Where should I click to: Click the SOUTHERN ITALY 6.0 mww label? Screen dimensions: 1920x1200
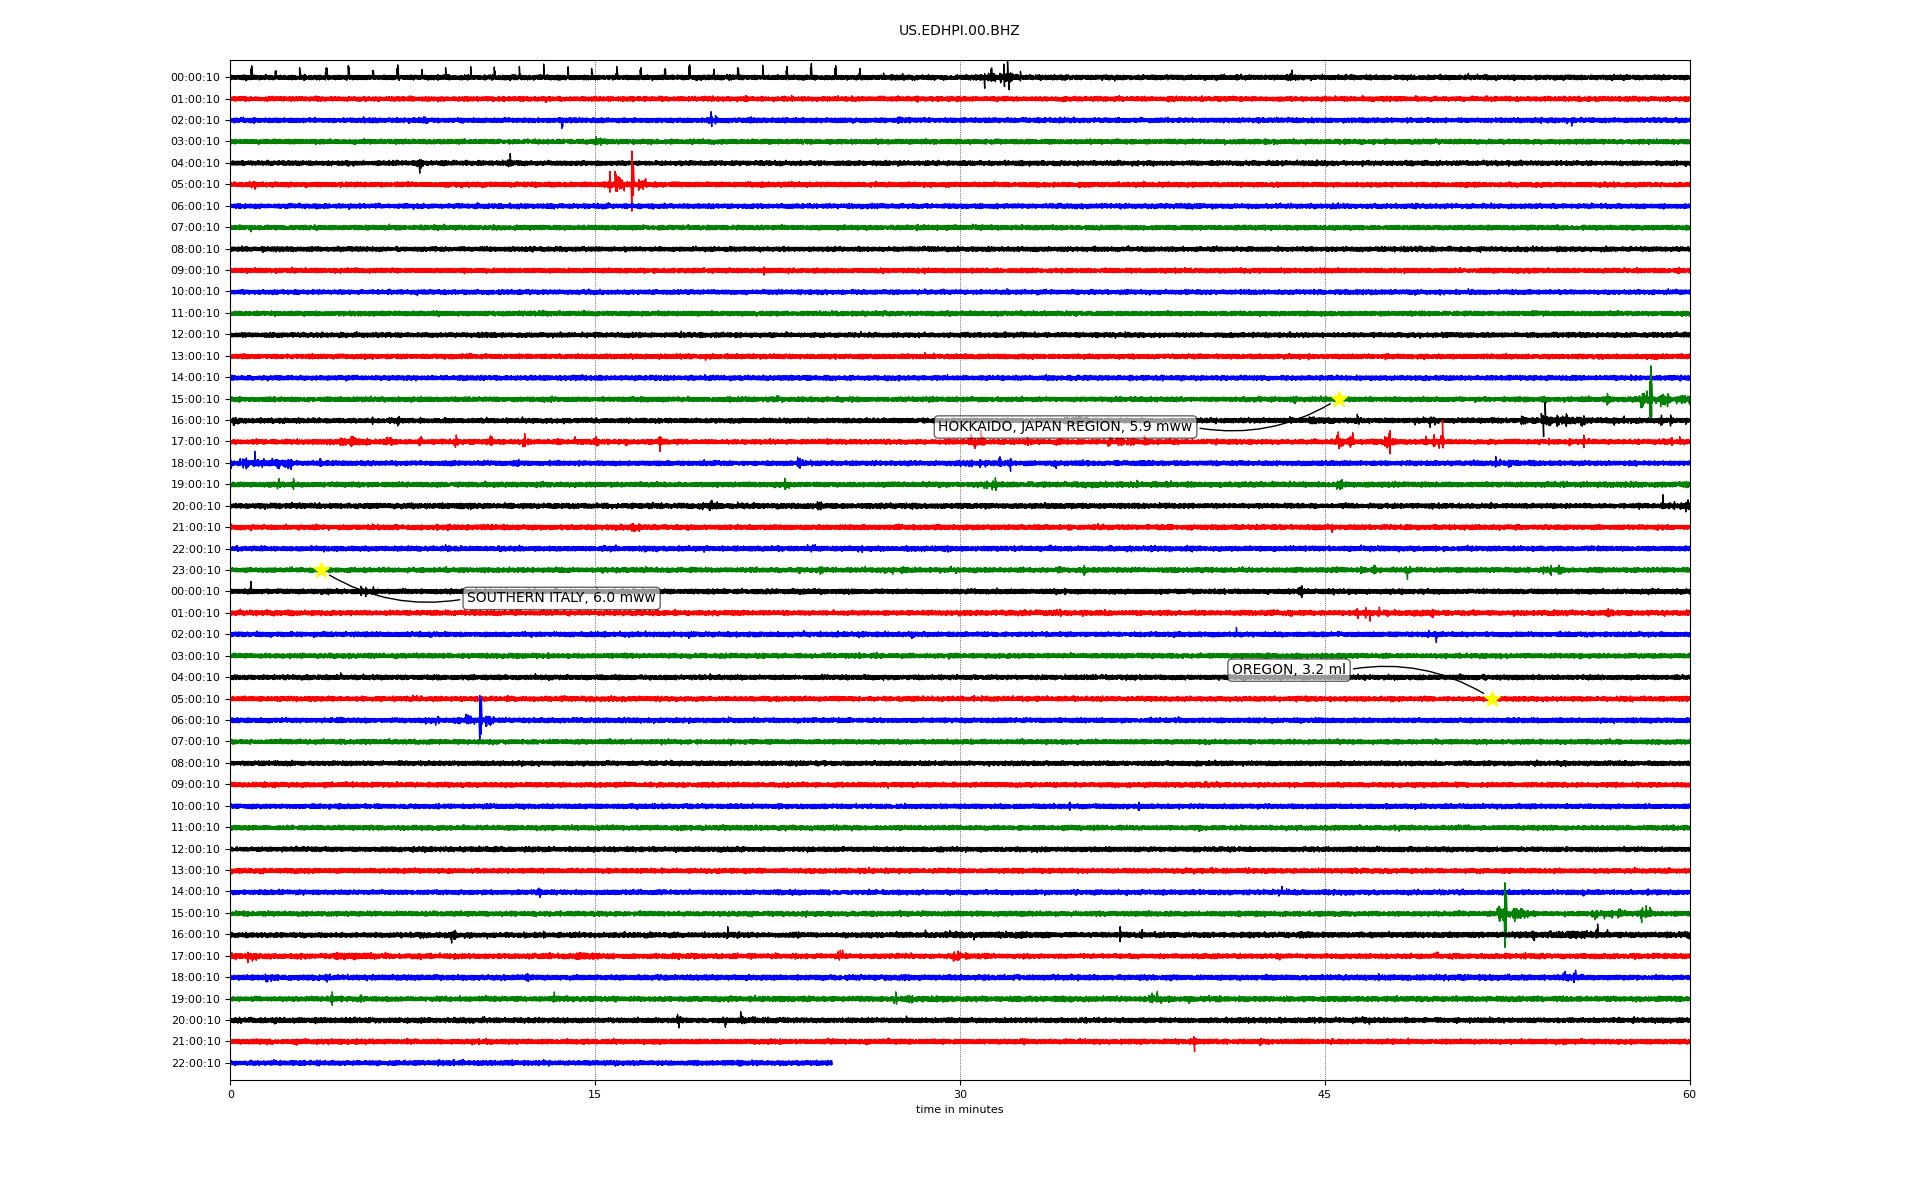[561, 598]
